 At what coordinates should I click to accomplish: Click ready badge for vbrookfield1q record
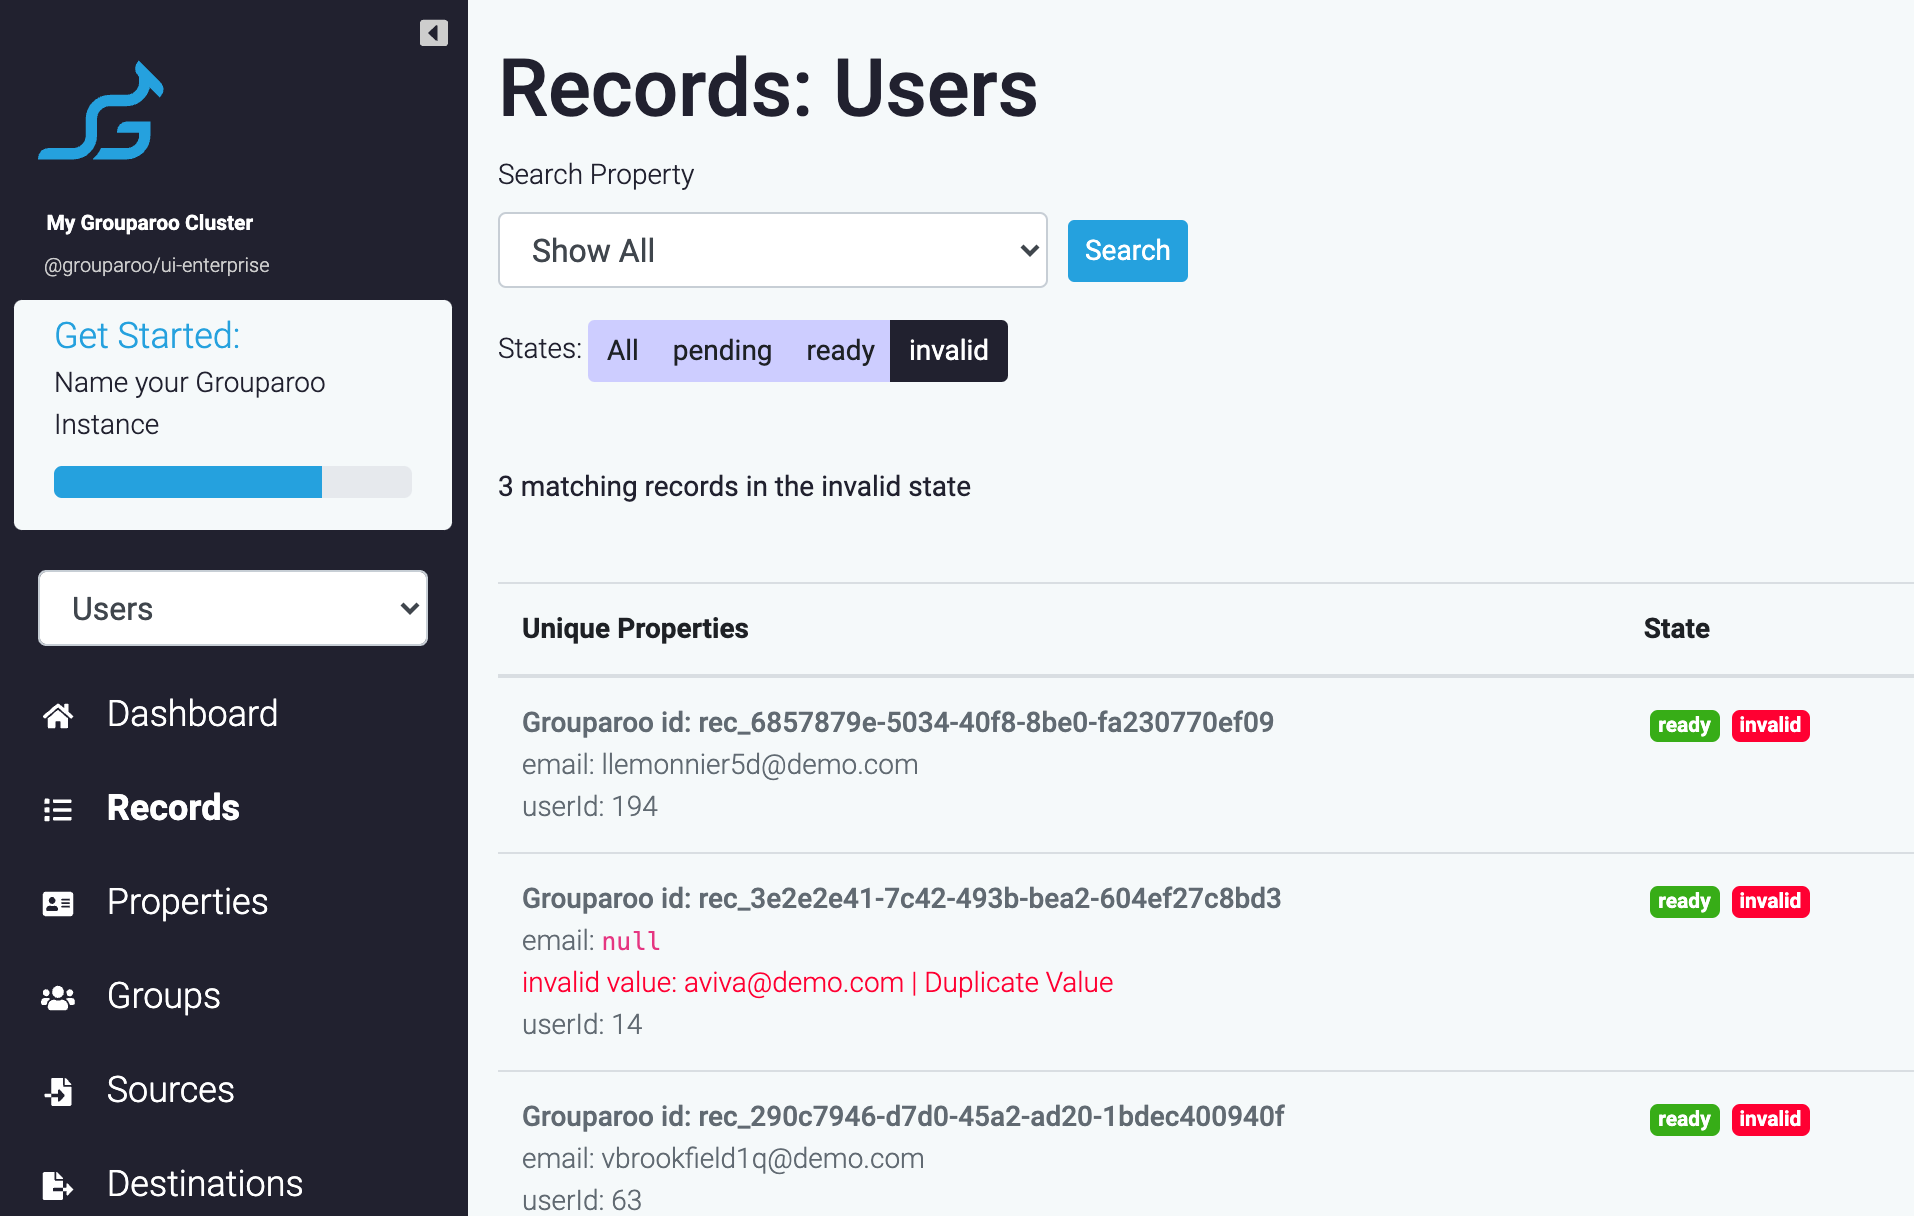click(1684, 1119)
